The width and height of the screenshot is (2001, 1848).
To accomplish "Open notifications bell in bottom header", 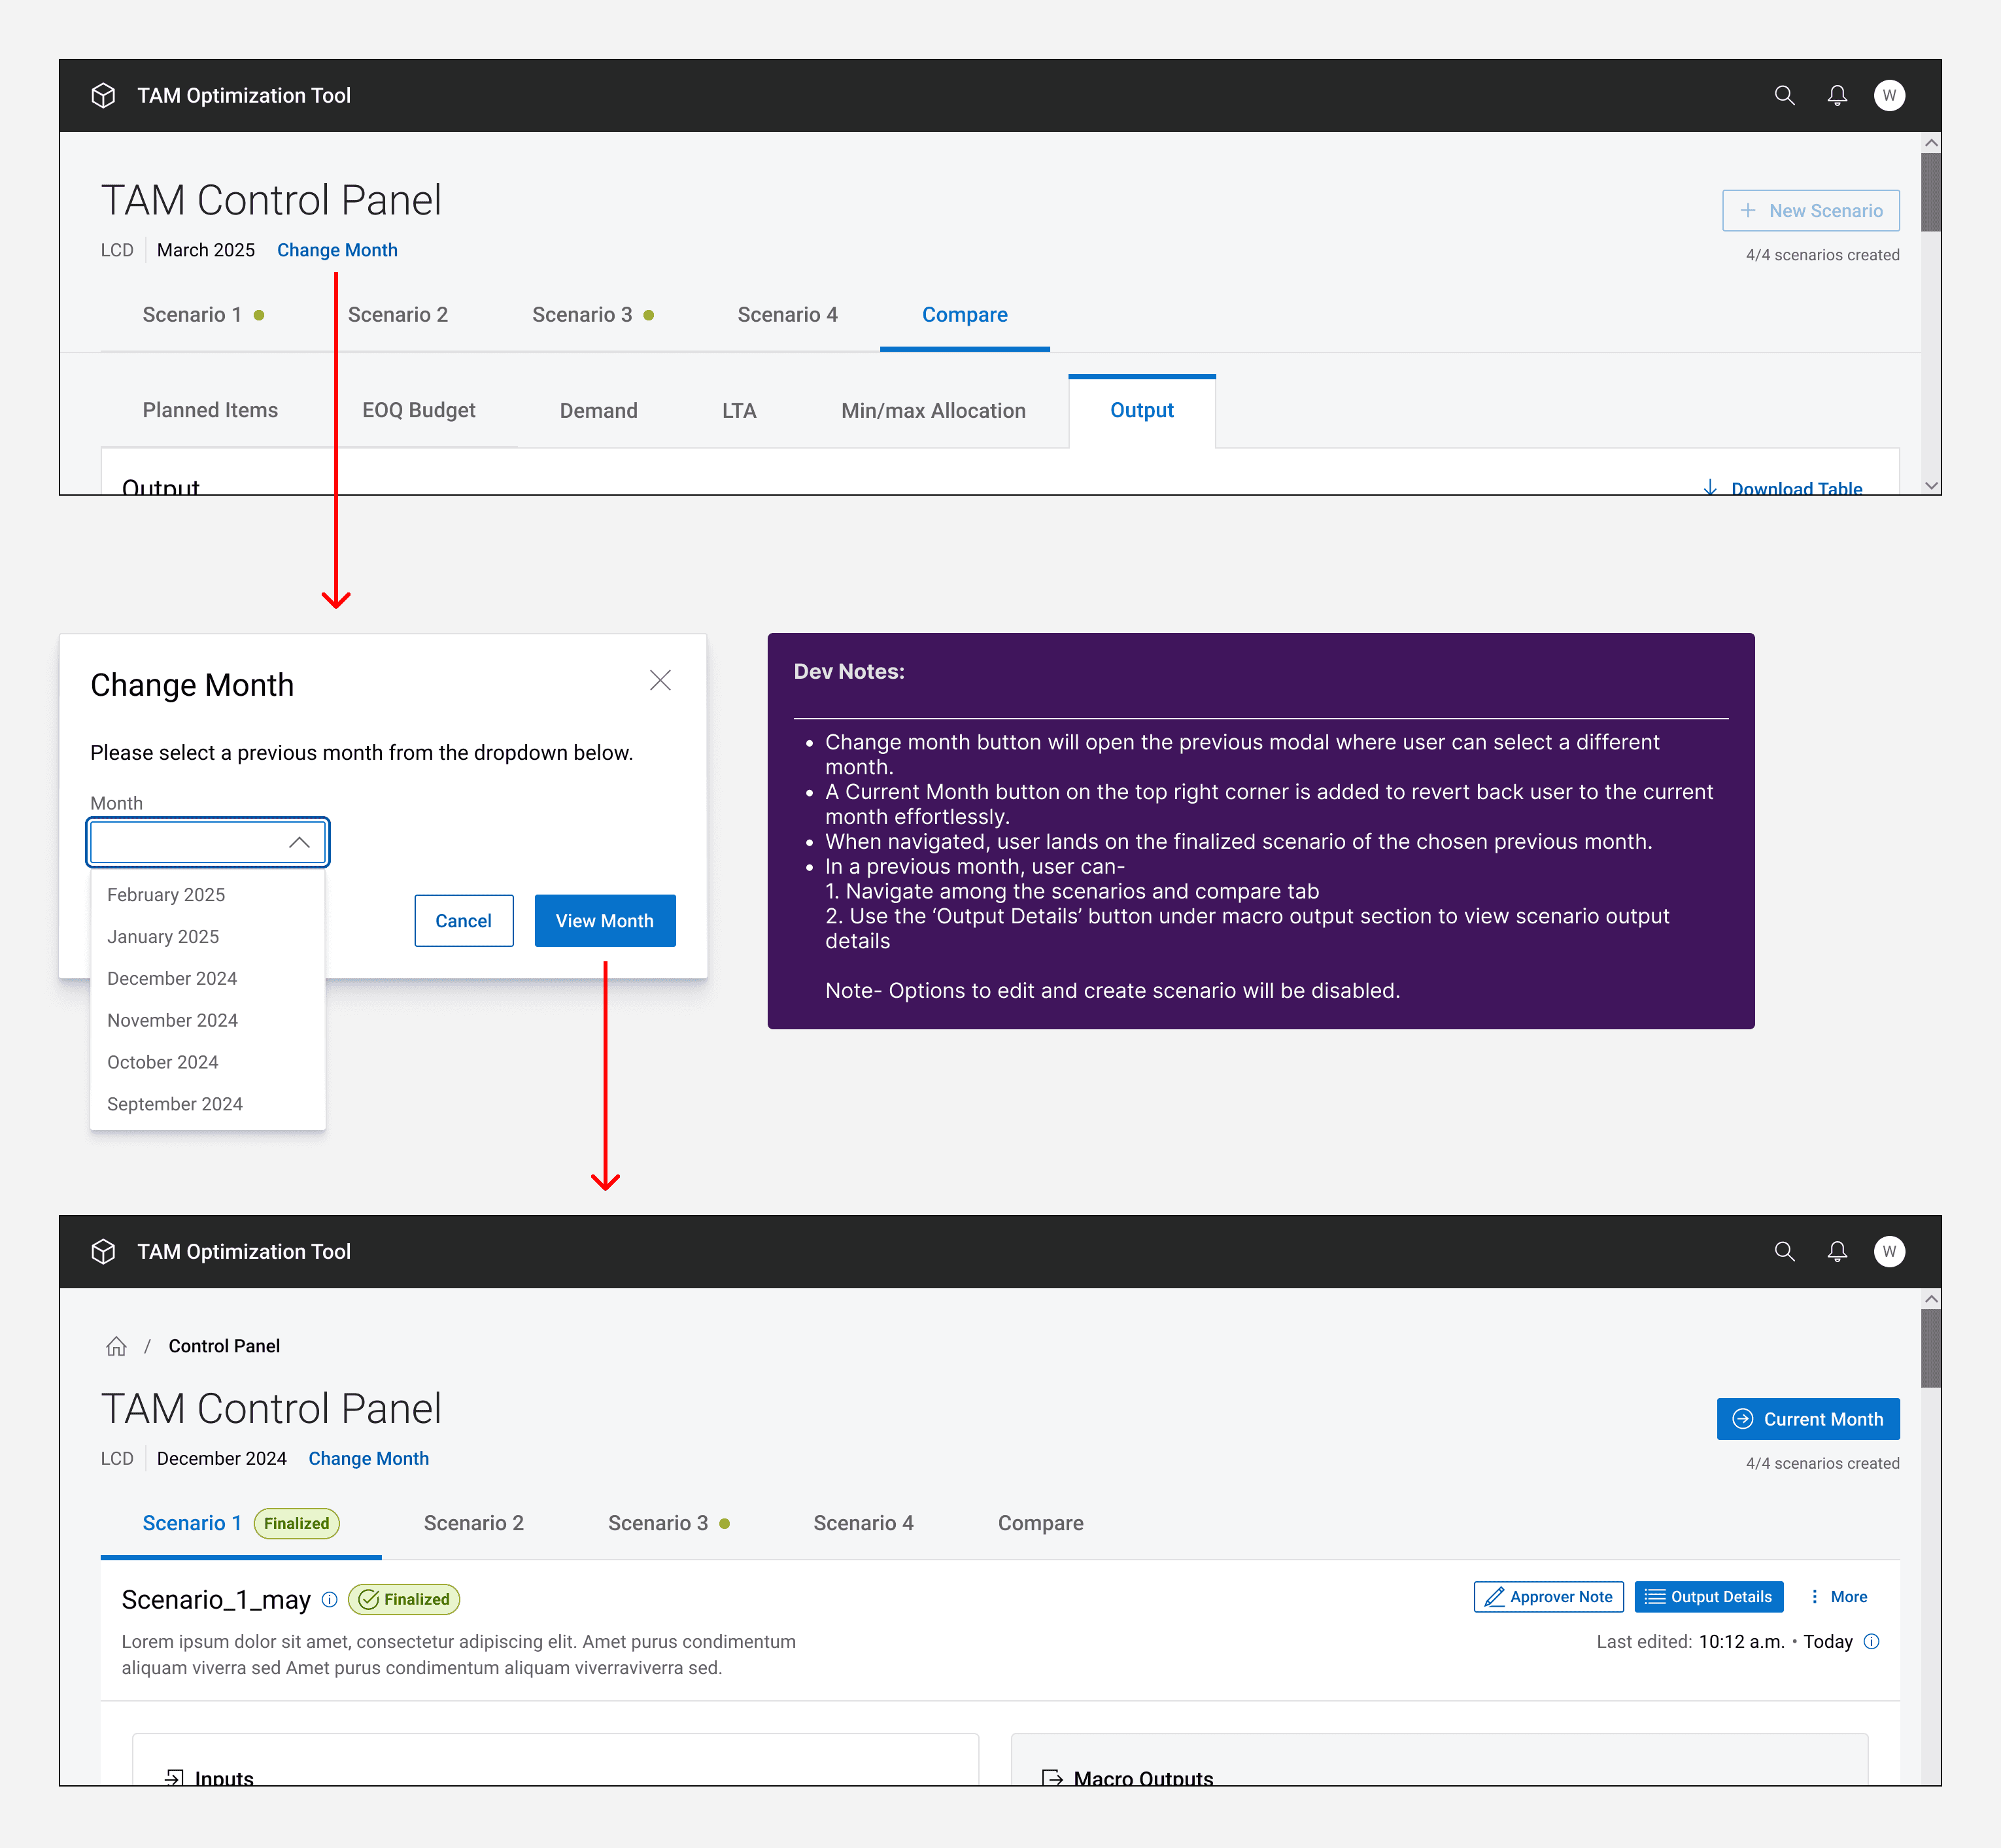I will pos(1836,1251).
